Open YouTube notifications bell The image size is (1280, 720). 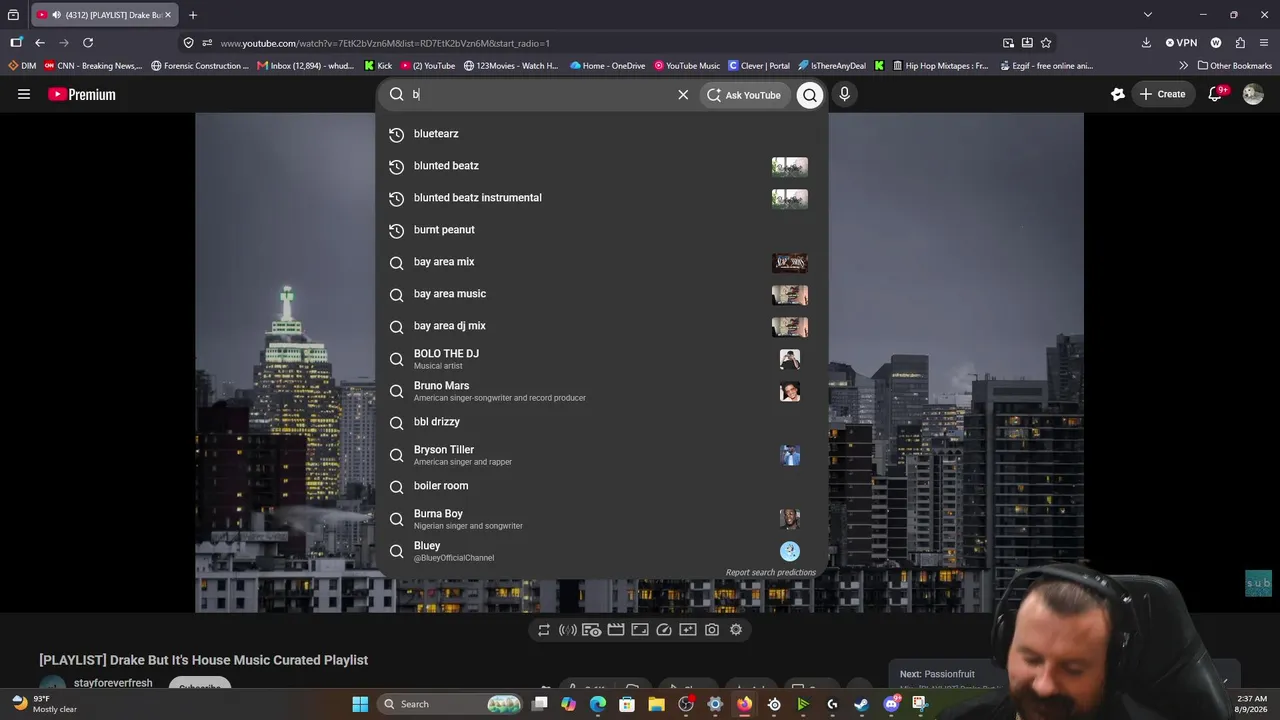(x=1216, y=94)
